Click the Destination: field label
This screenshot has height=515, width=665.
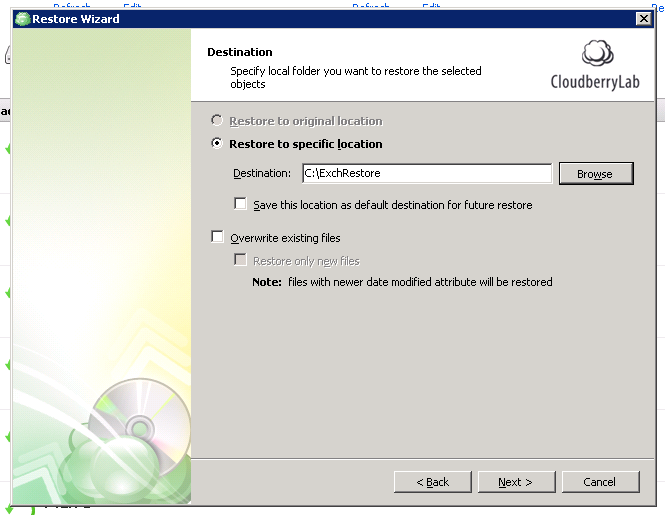[x=262, y=173]
